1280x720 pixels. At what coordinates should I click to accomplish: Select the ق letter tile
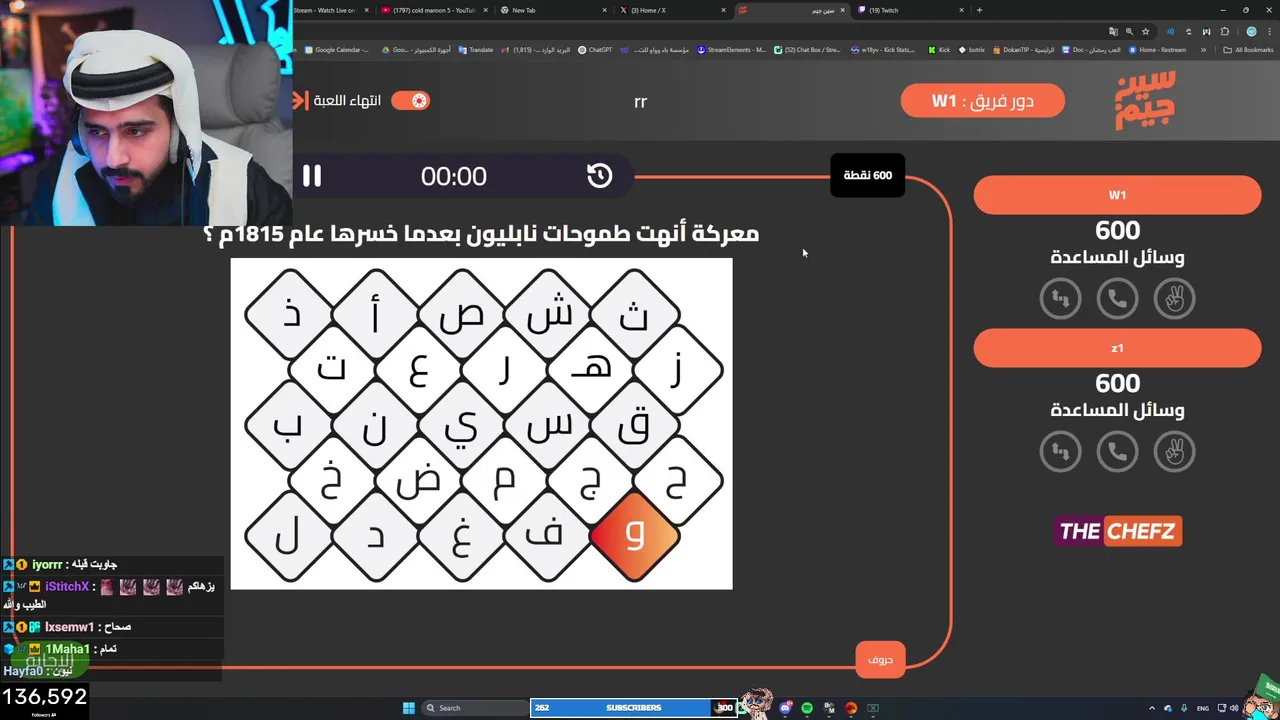click(635, 426)
